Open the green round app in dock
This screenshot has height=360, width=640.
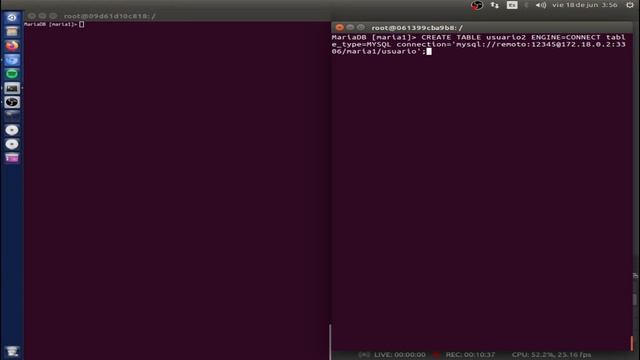(x=12, y=74)
